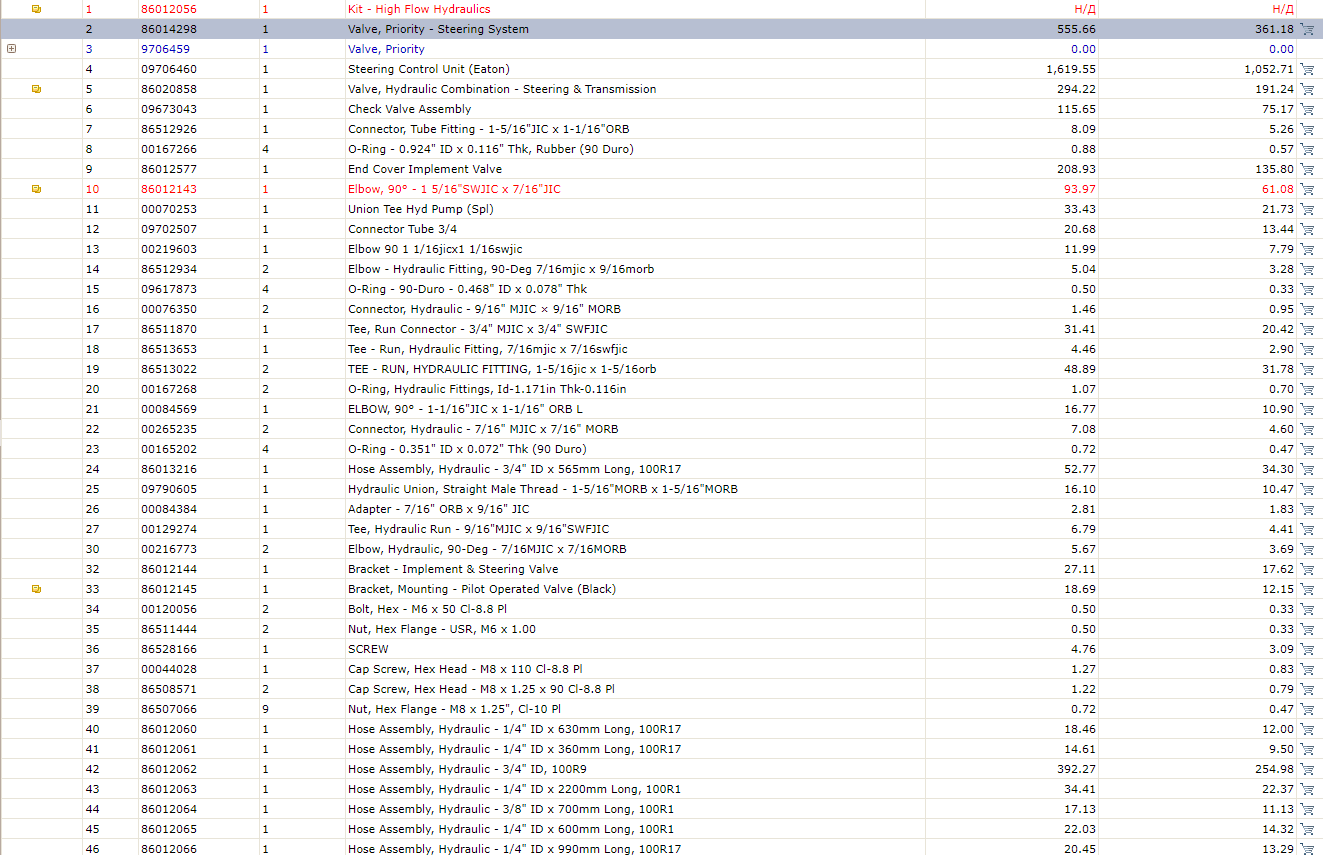Add Bolt, Hex M6 x 50 to cart
1323x855 pixels.
pyautogui.click(x=1307, y=609)
